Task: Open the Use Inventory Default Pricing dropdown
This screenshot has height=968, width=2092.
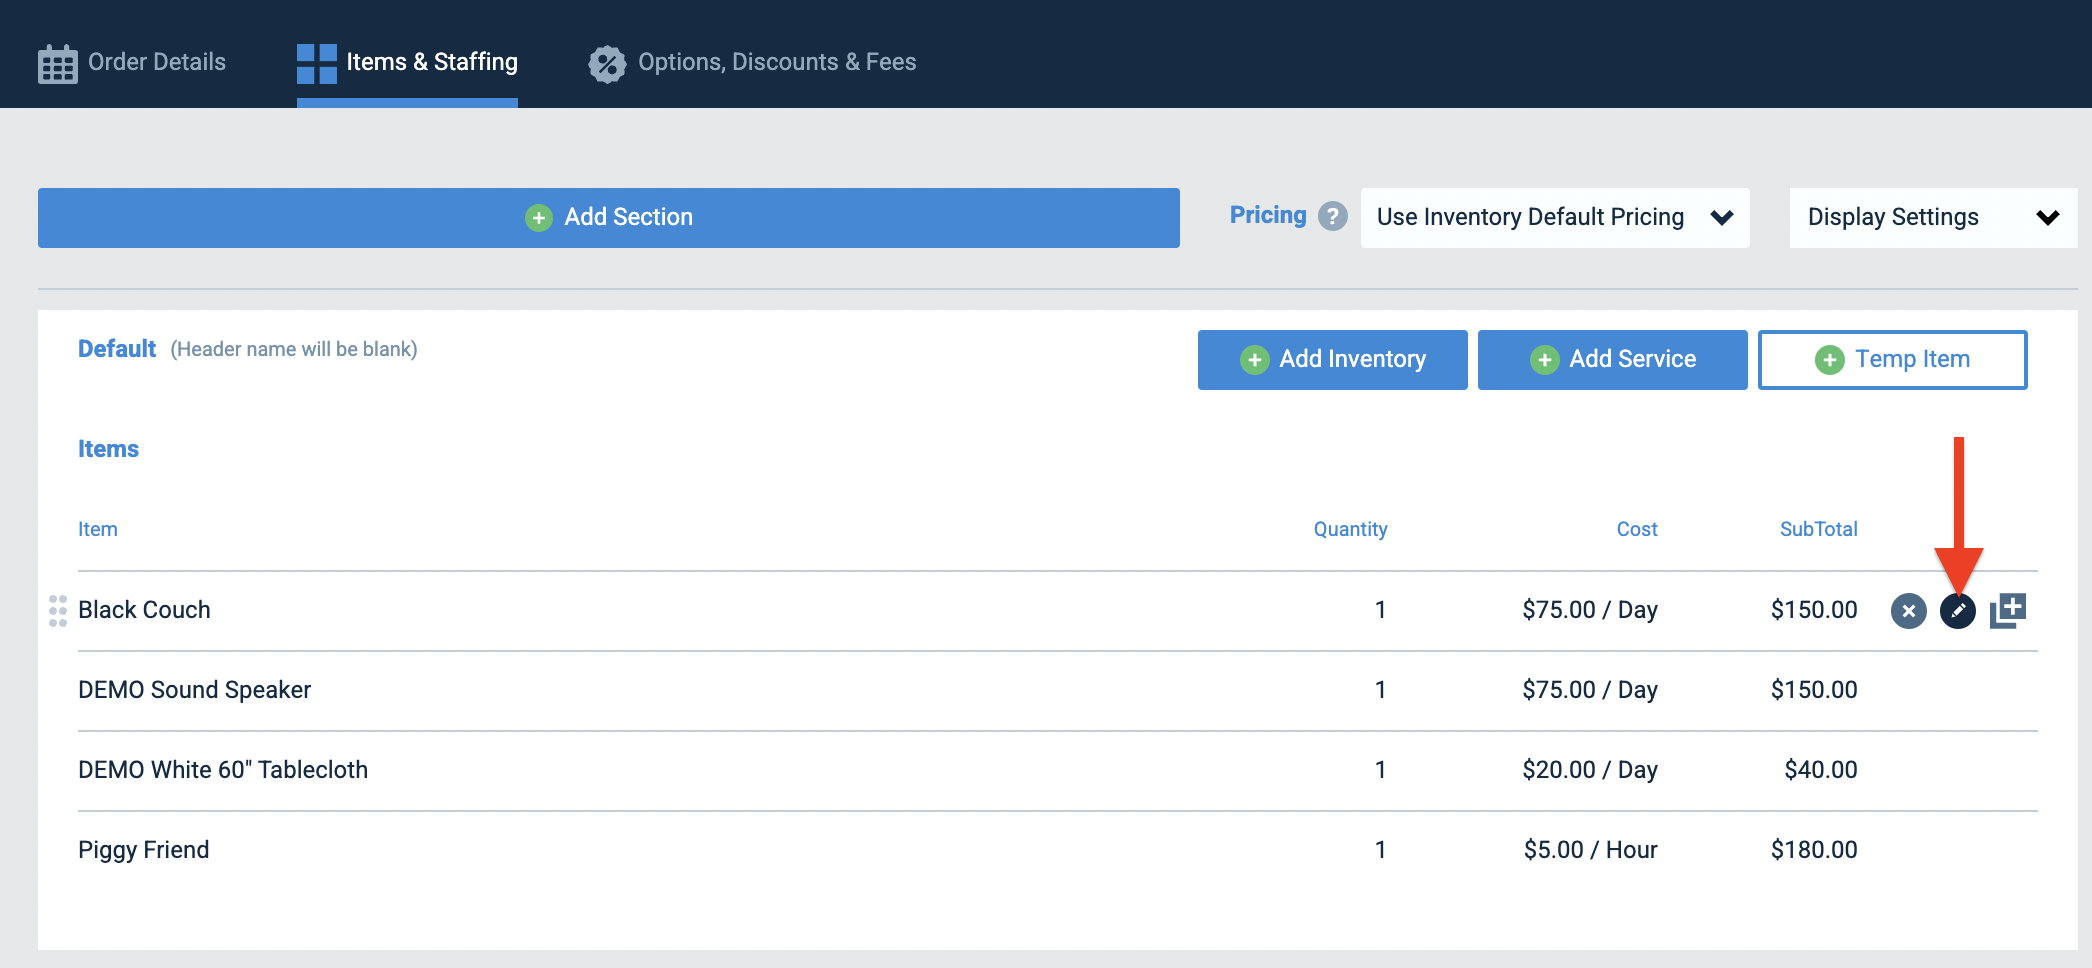Action: pos(1555,217)
